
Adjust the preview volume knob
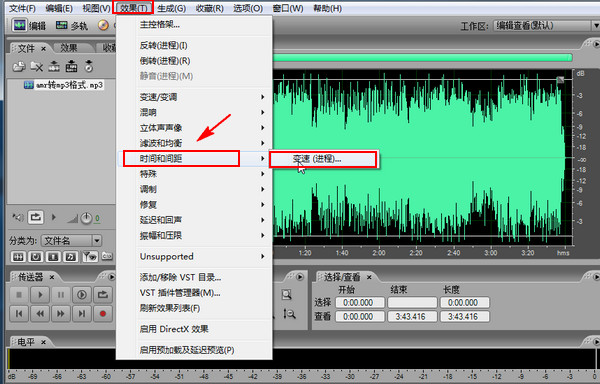point(86,218)
